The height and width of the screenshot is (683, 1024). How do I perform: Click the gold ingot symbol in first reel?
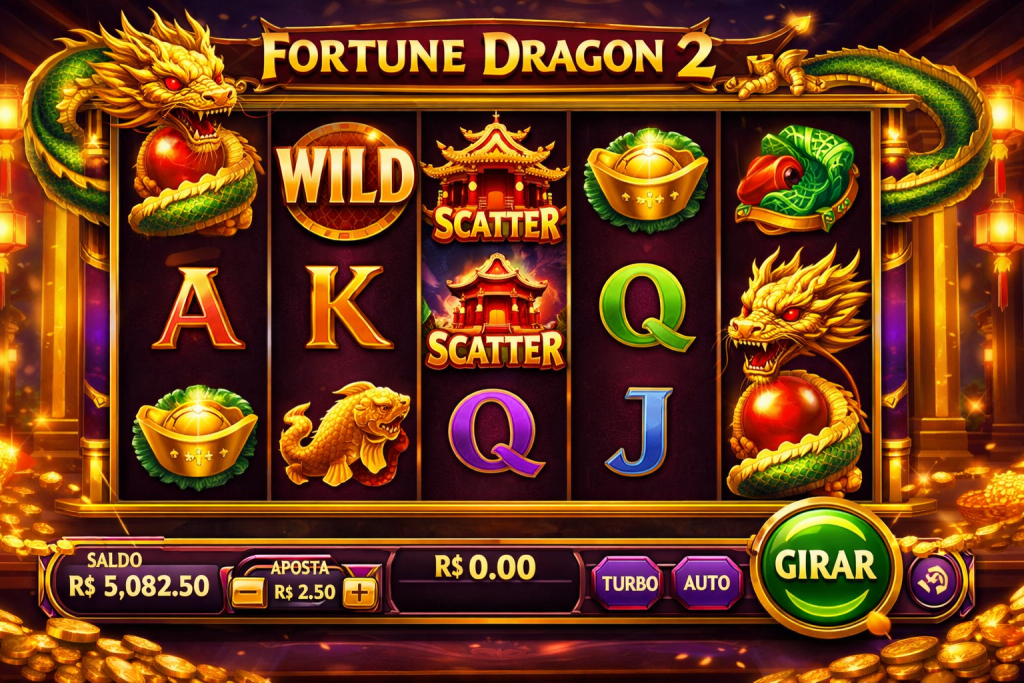pyautogui.click(x=195, y=436)
